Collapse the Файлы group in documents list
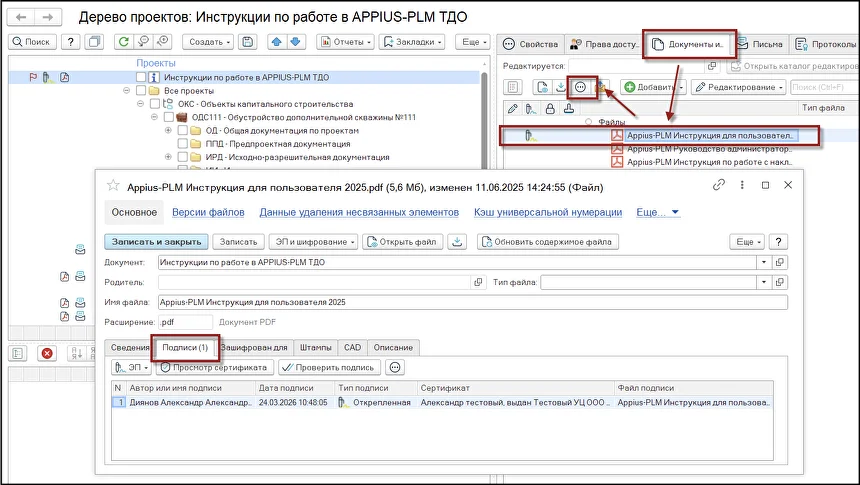860x485 pixels. click(589, 122)
